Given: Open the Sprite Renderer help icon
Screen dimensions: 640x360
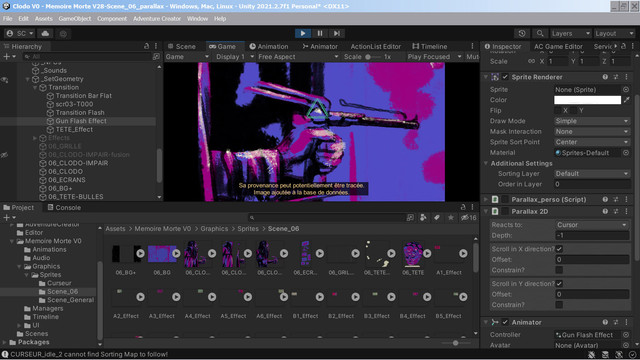Looking at the screenshot, I should click(605, 77).
